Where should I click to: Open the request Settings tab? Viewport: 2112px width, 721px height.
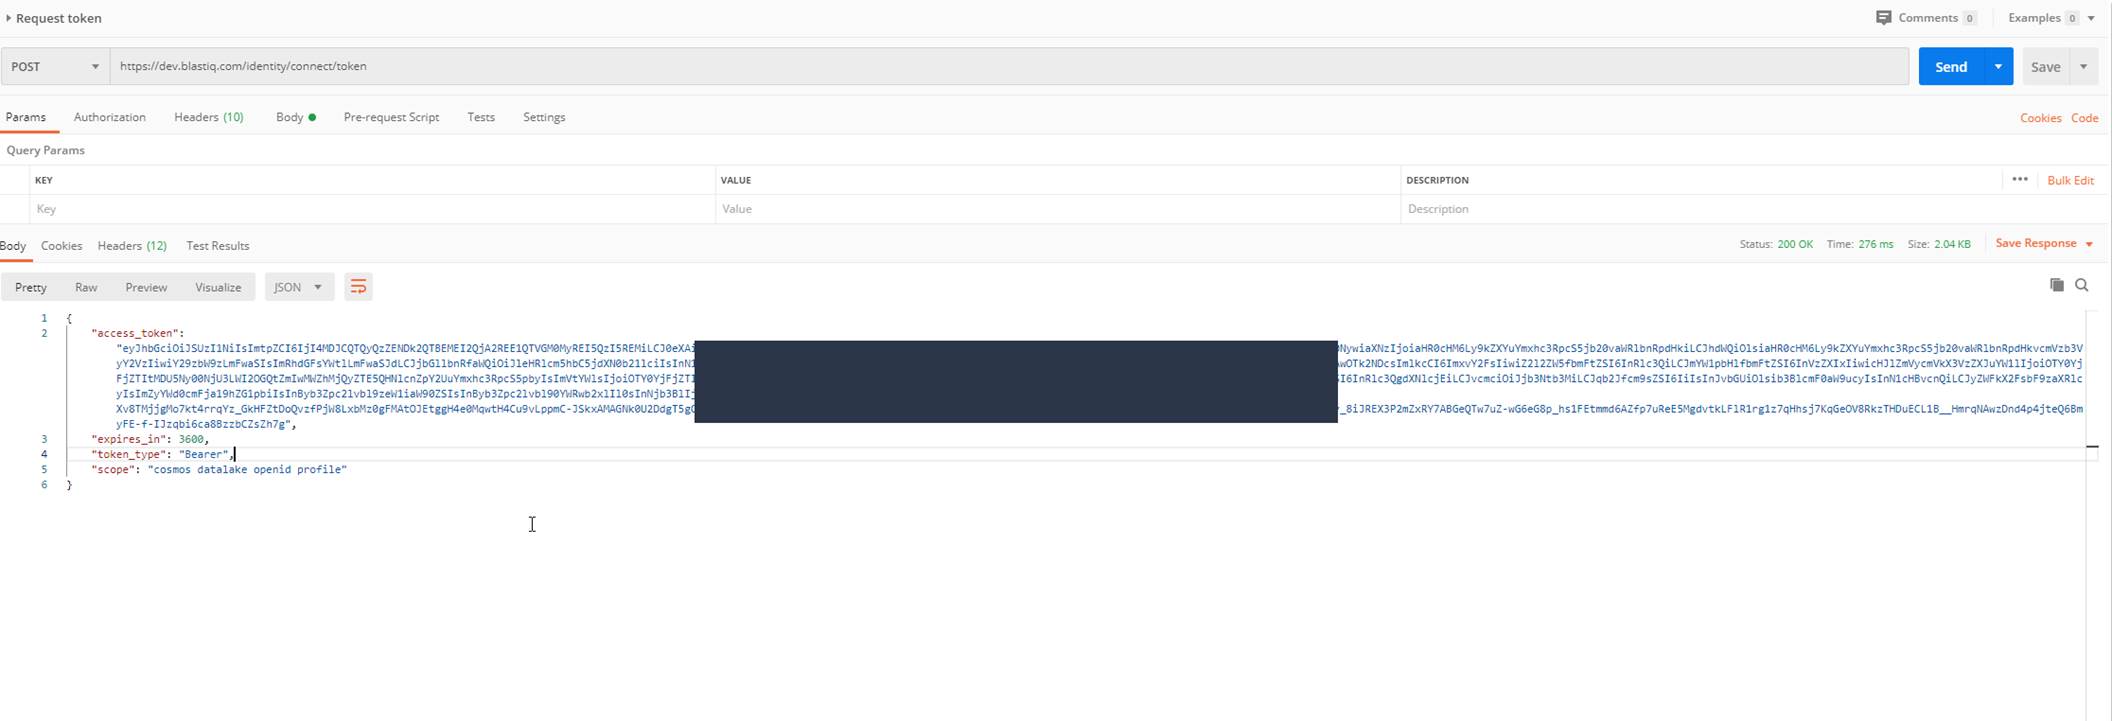(544, 117)
